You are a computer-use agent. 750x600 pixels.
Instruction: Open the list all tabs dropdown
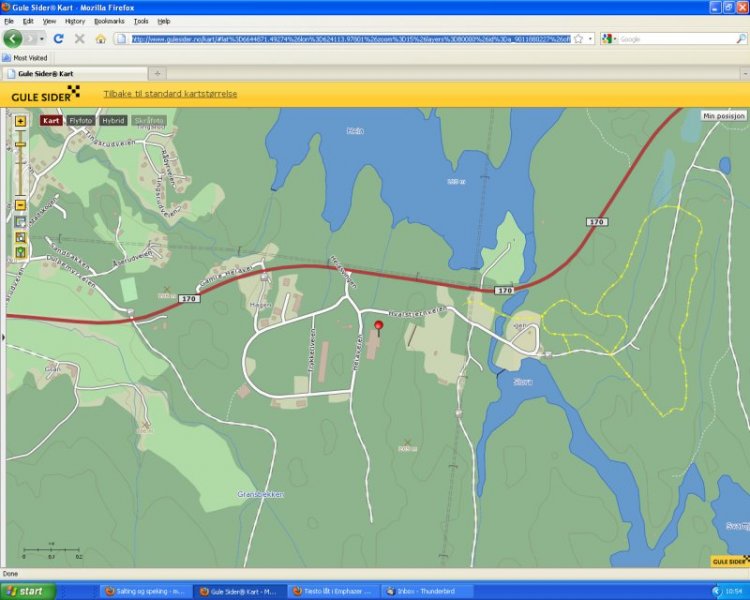pos(740,74)
